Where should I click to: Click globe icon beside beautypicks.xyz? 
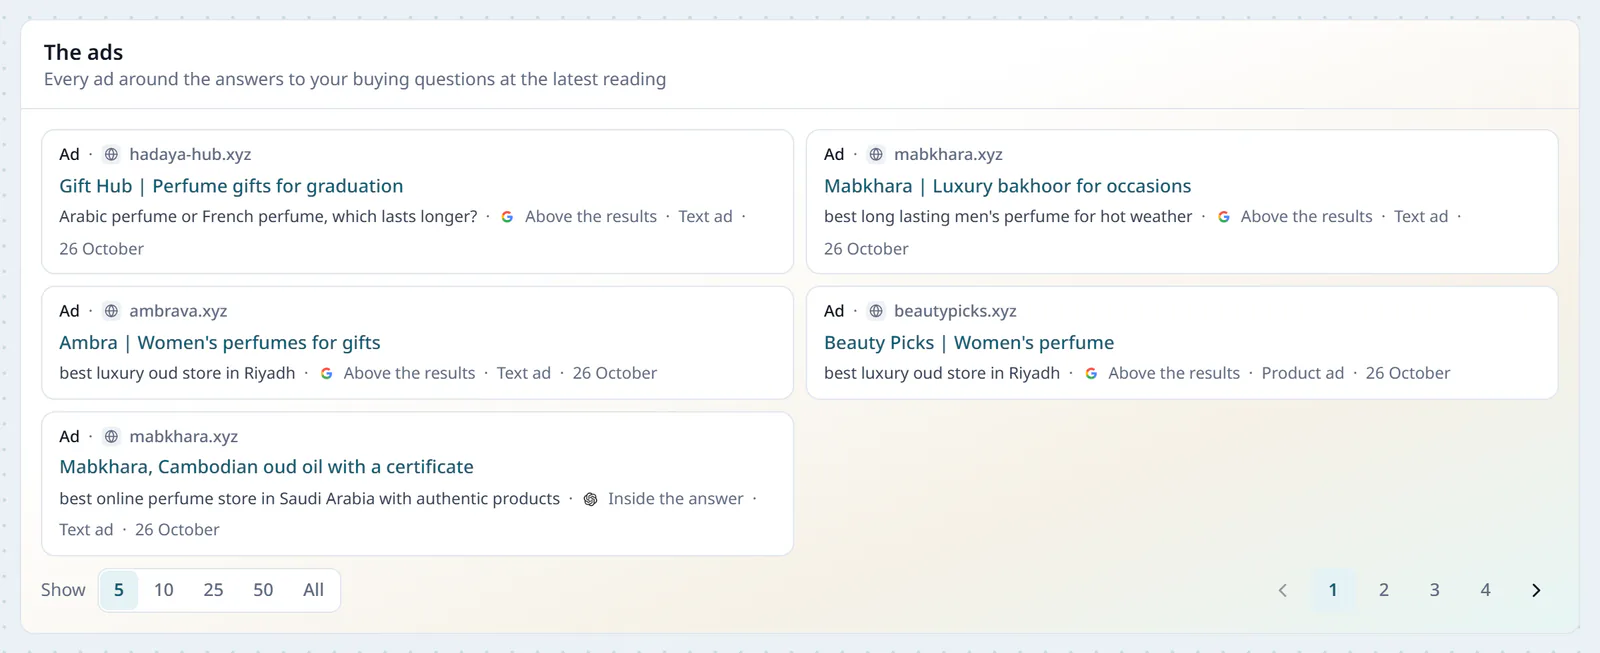[x=876, y=311]
